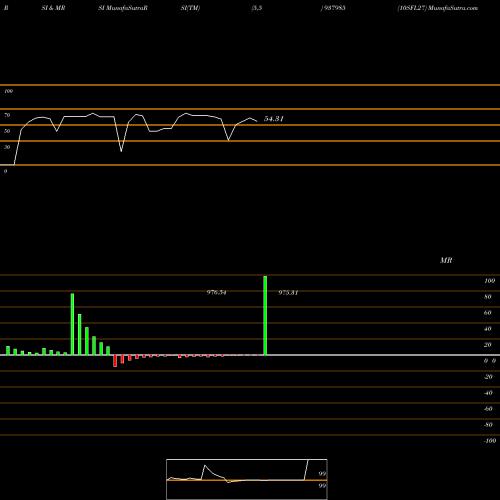Image resolution: width=500 pixels, height=500 pixels.
Task: Click the MR axis label 60
Action: point(488,313)
